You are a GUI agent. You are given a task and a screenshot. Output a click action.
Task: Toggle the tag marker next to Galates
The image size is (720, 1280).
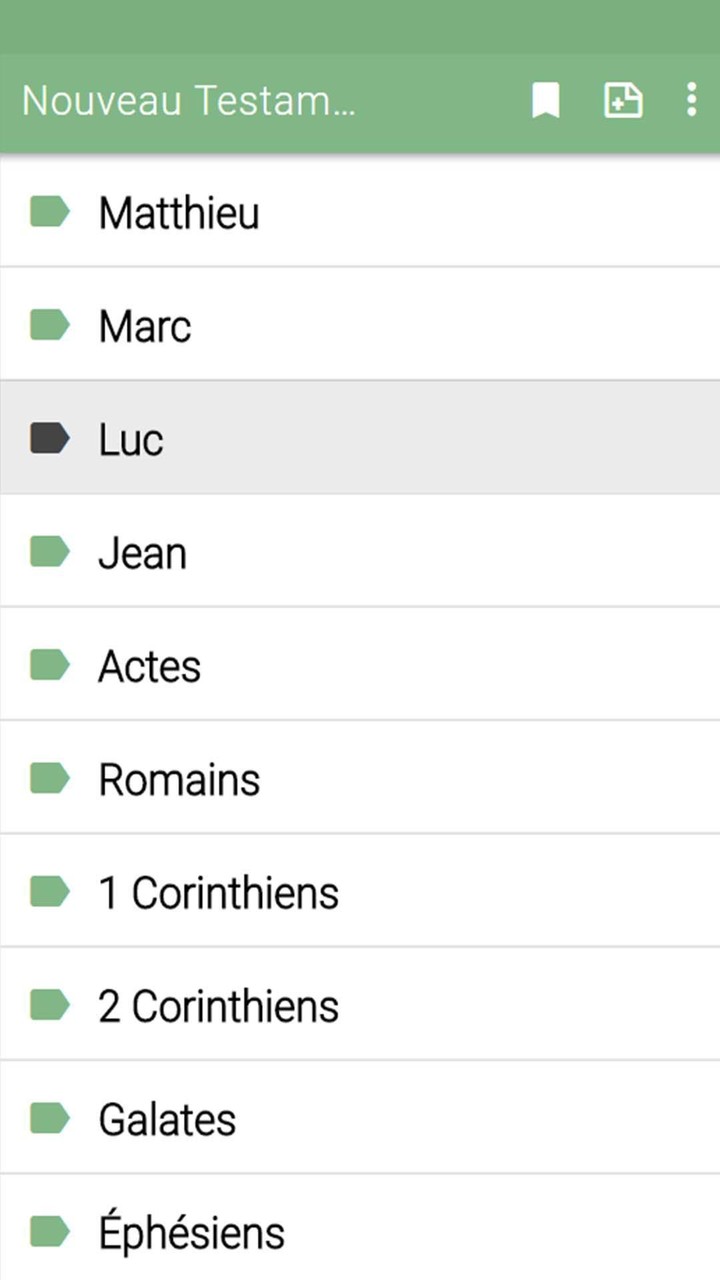tap(49, 1118)
